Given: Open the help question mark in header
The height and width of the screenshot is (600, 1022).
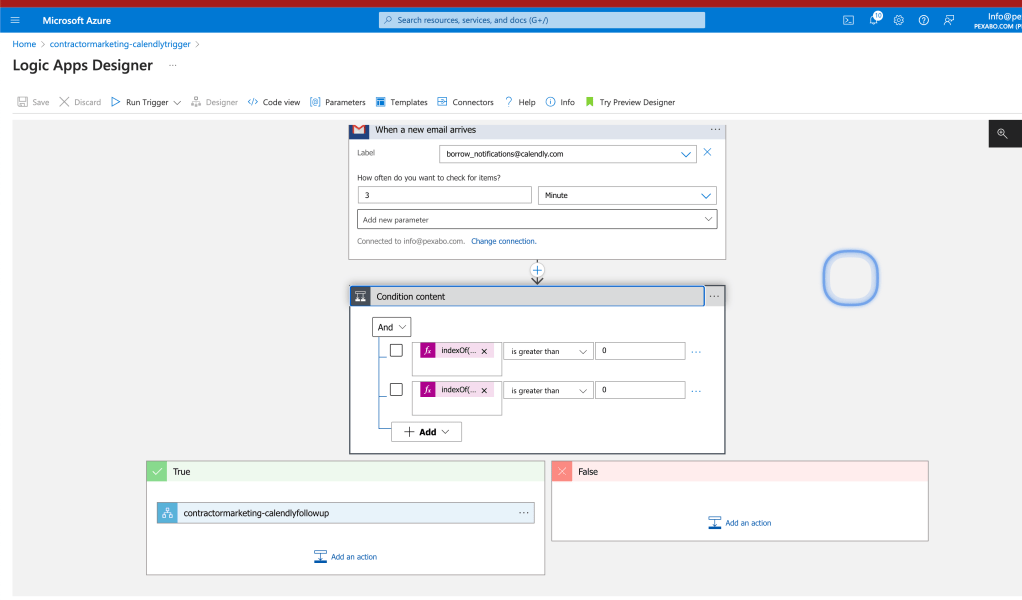Looking at the screenshot, I should [x=924, y=20].
